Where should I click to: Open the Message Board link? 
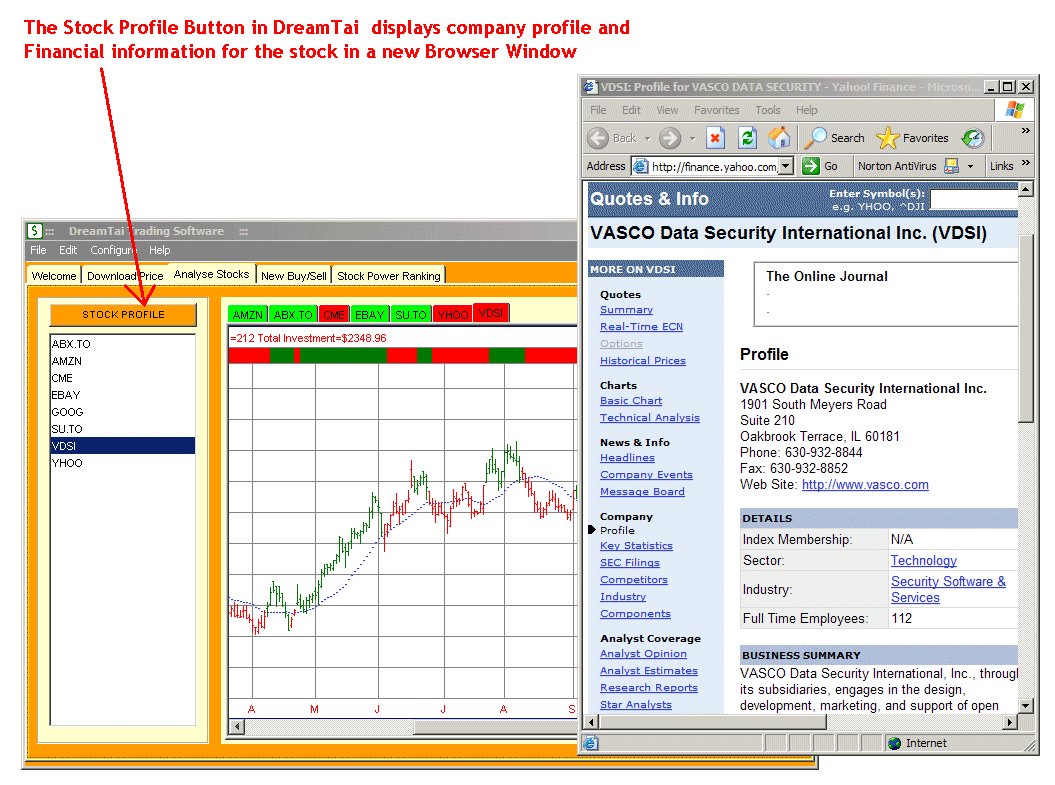[642, 492]
